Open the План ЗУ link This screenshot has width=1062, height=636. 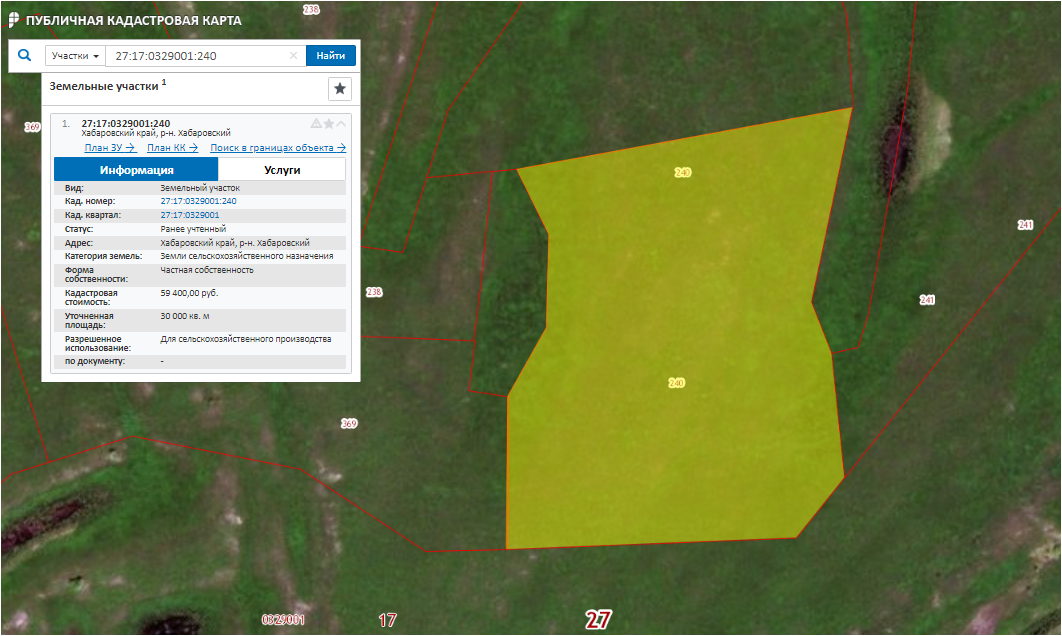click(110, 148)
